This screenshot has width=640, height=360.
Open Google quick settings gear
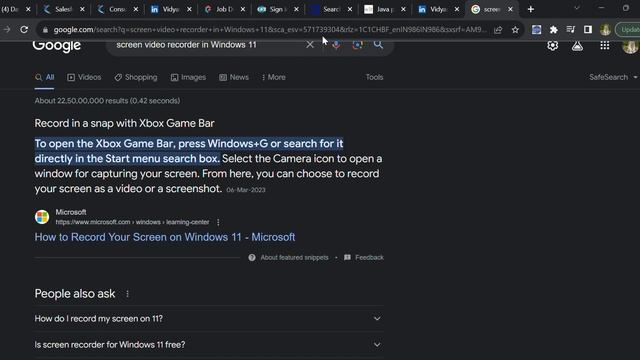coord(552,45)
